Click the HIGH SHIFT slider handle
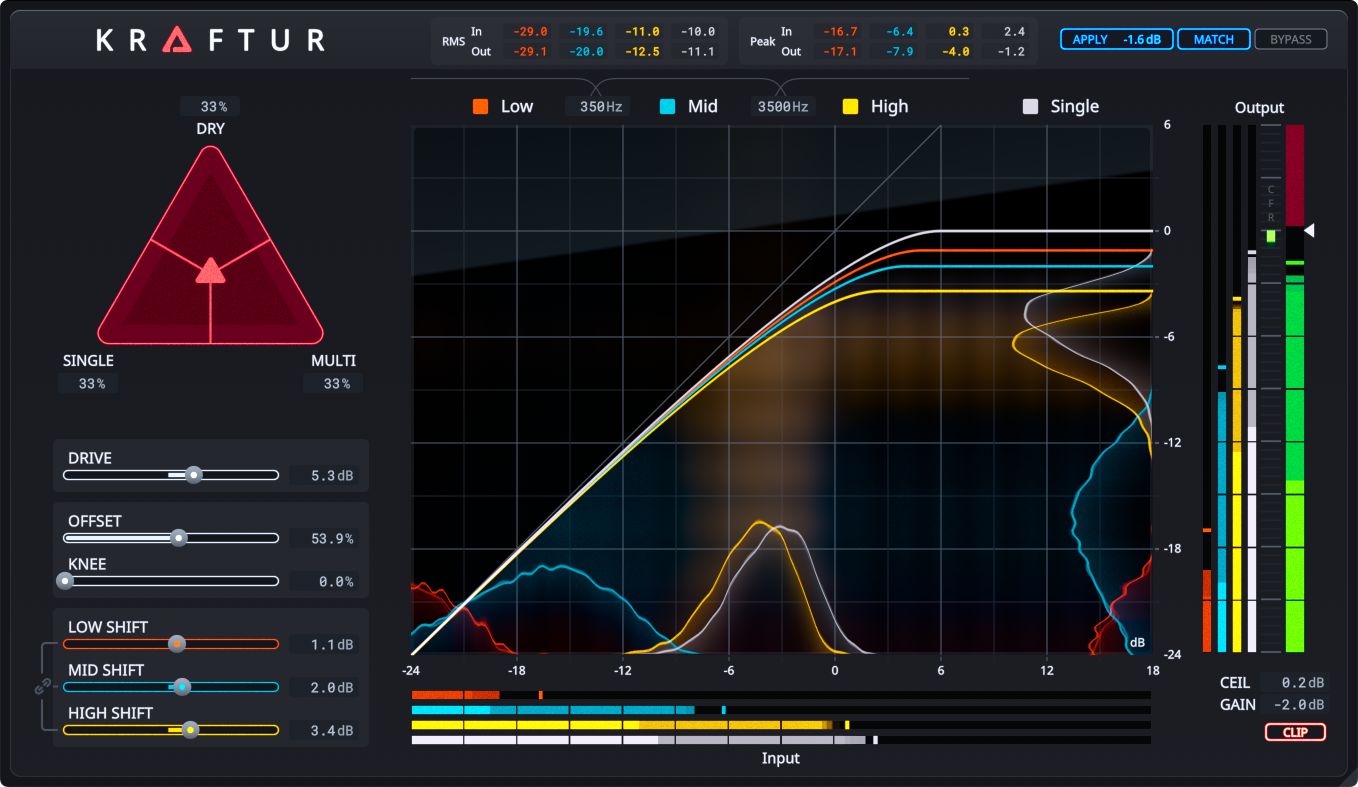The height and width of the screenshot is (787, 1358). pos(190,730)
